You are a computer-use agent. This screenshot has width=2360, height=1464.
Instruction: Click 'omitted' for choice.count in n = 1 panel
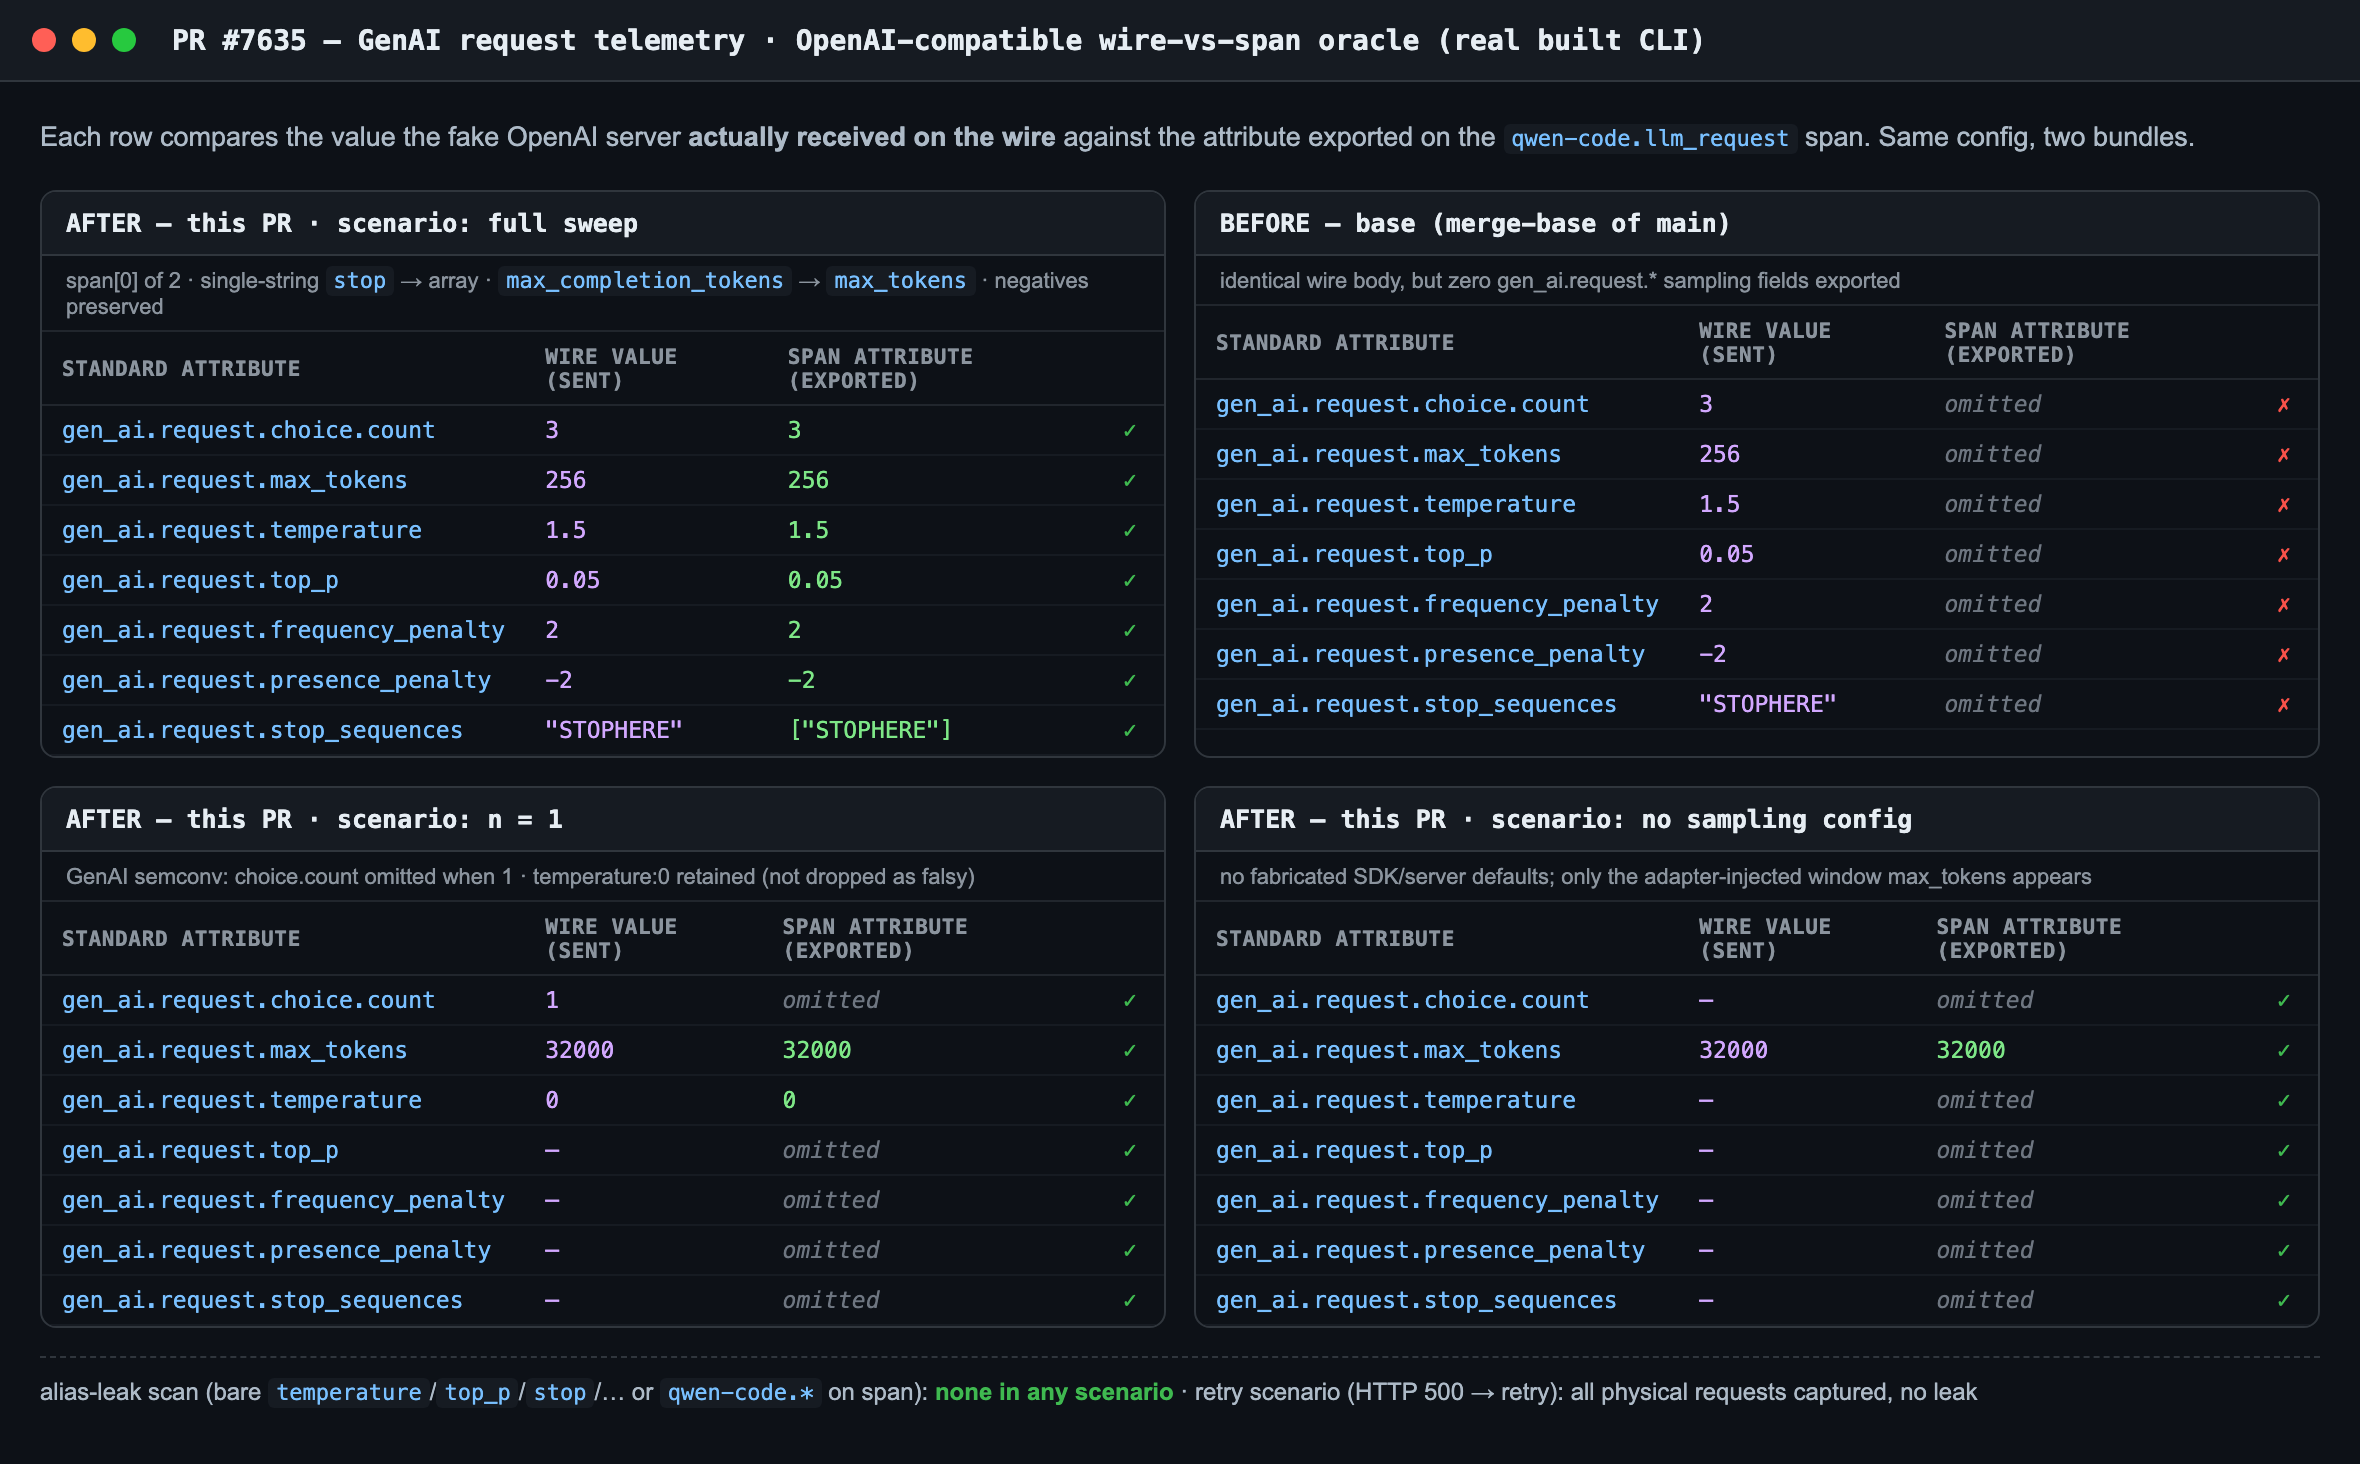click(x=831, y=1000)
